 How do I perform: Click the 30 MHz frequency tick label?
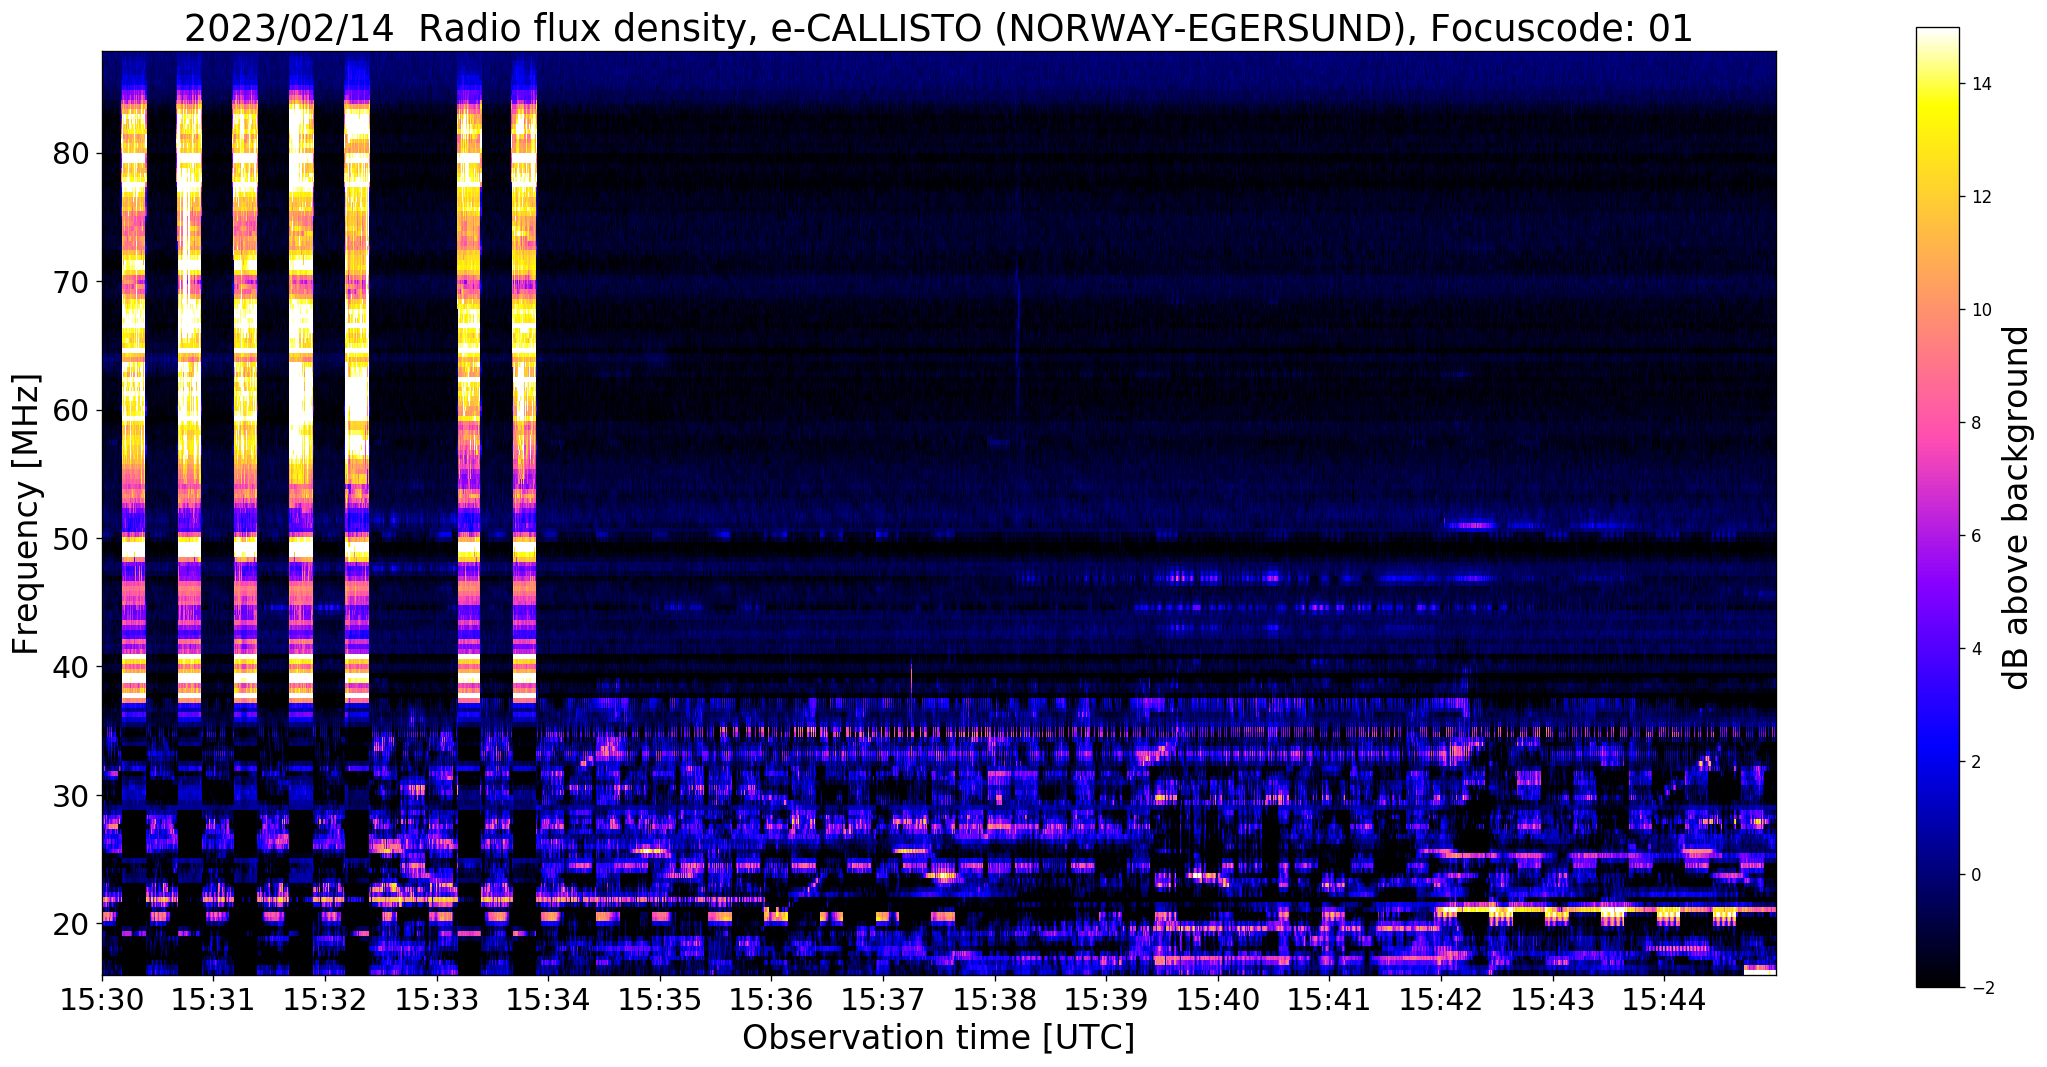[70, 795]
